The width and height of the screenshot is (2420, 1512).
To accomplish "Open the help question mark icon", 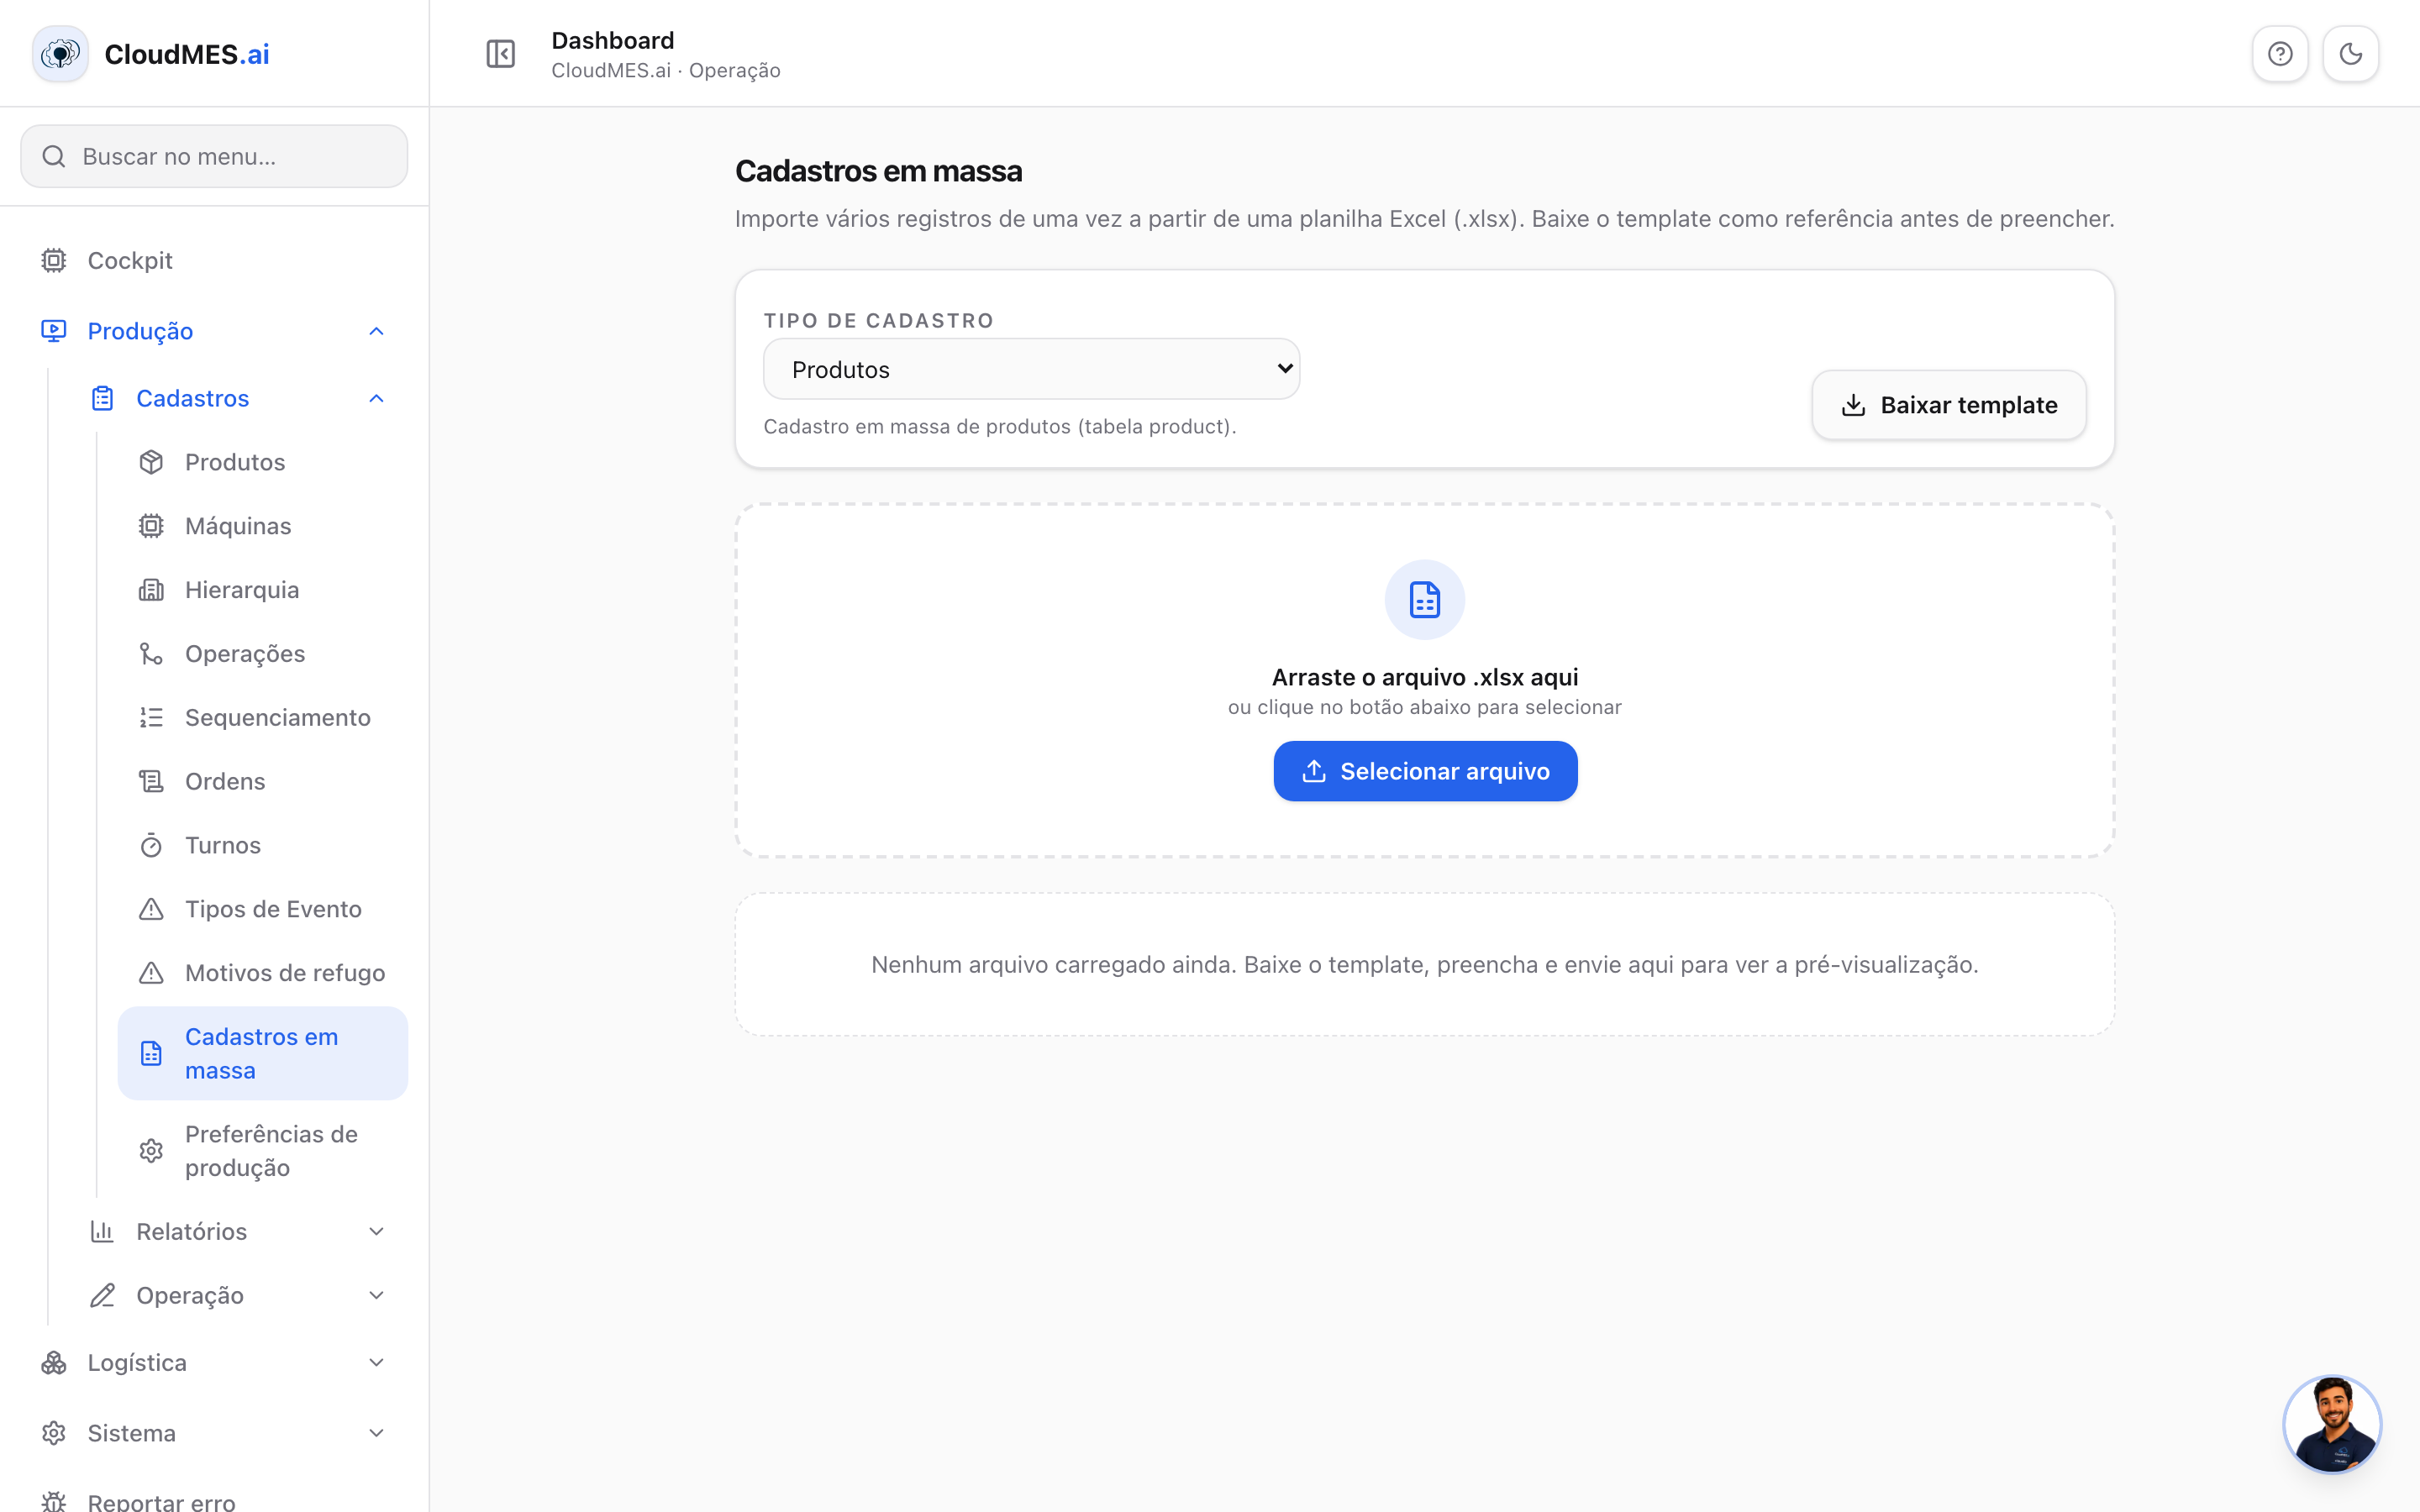I will point(2280,54).
